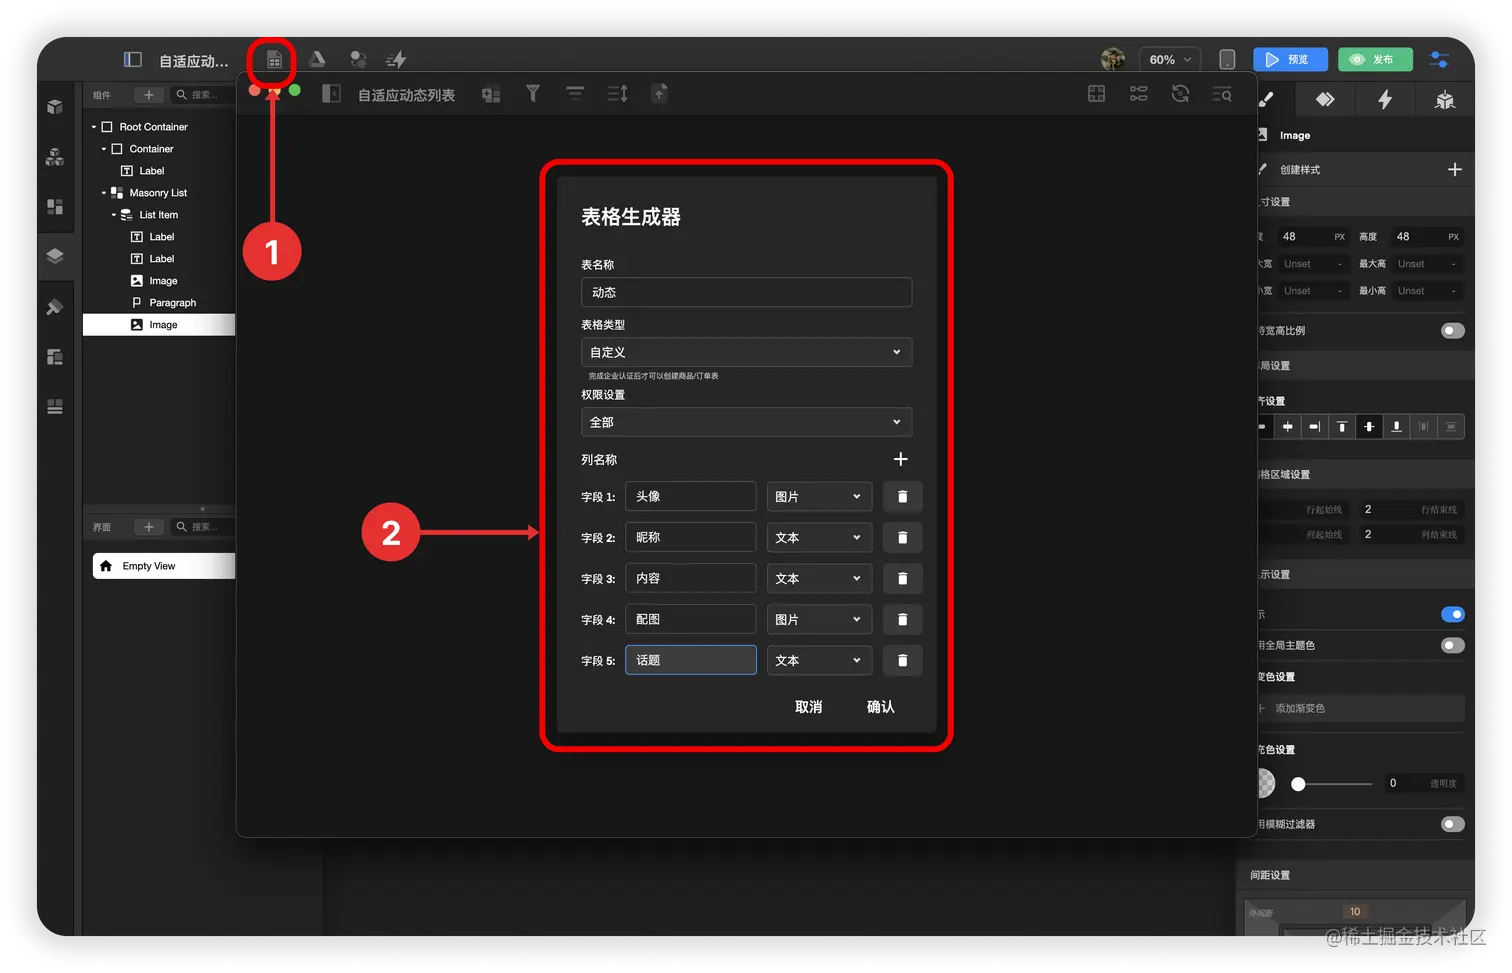Click the 添加渐变色 button
The height and width of the screenshot is (973, 1512).
tap(1361, 708)
